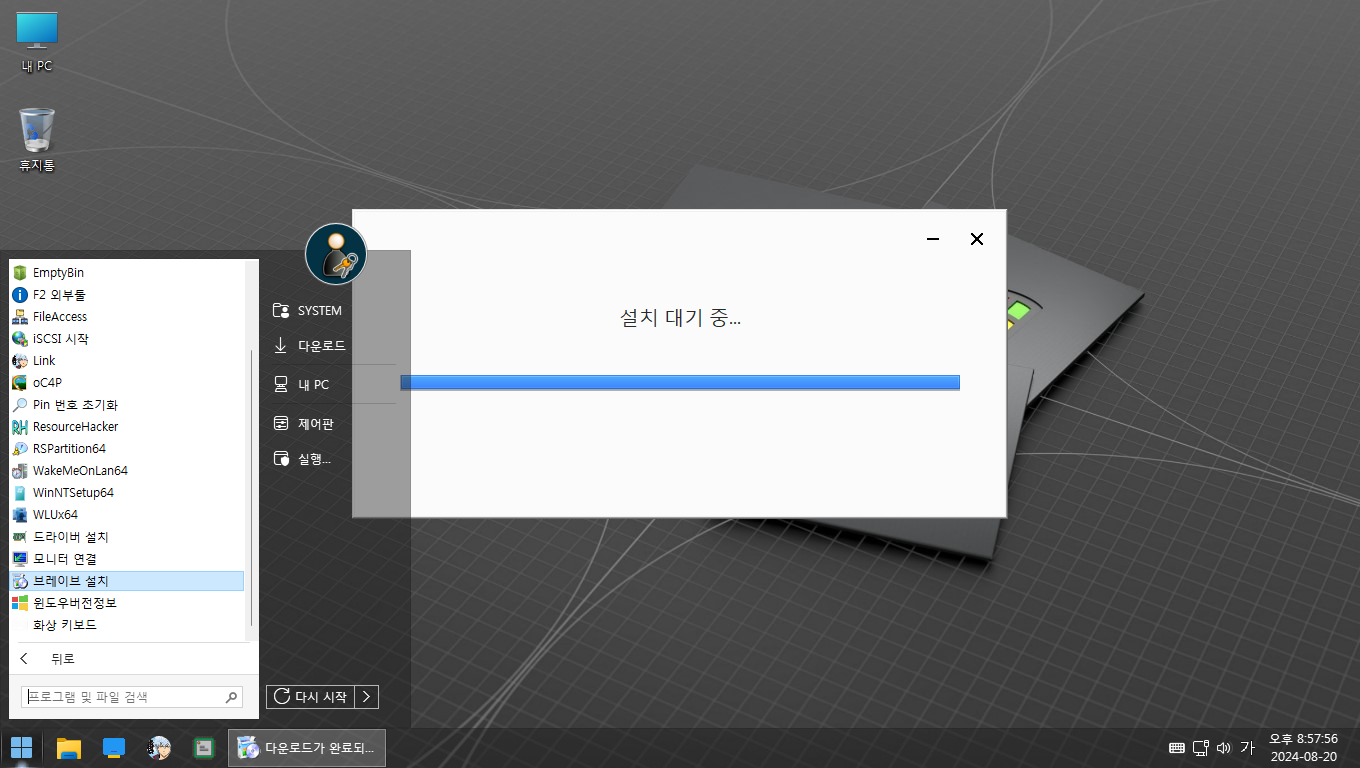Click the 다시 시작 restart button
This screenshot has height=768, width=1360.
point(311,697)
